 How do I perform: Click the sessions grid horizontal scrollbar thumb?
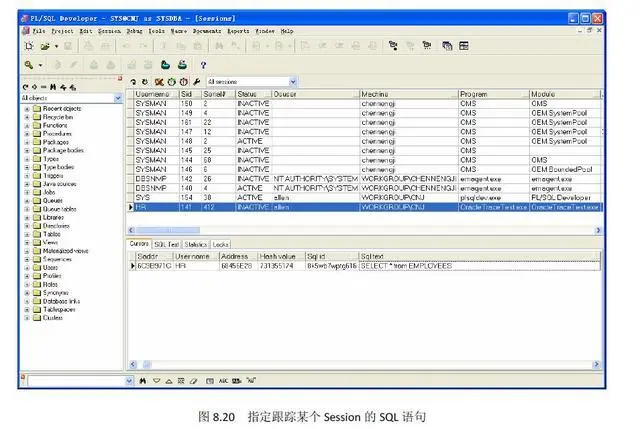[168, 231]
